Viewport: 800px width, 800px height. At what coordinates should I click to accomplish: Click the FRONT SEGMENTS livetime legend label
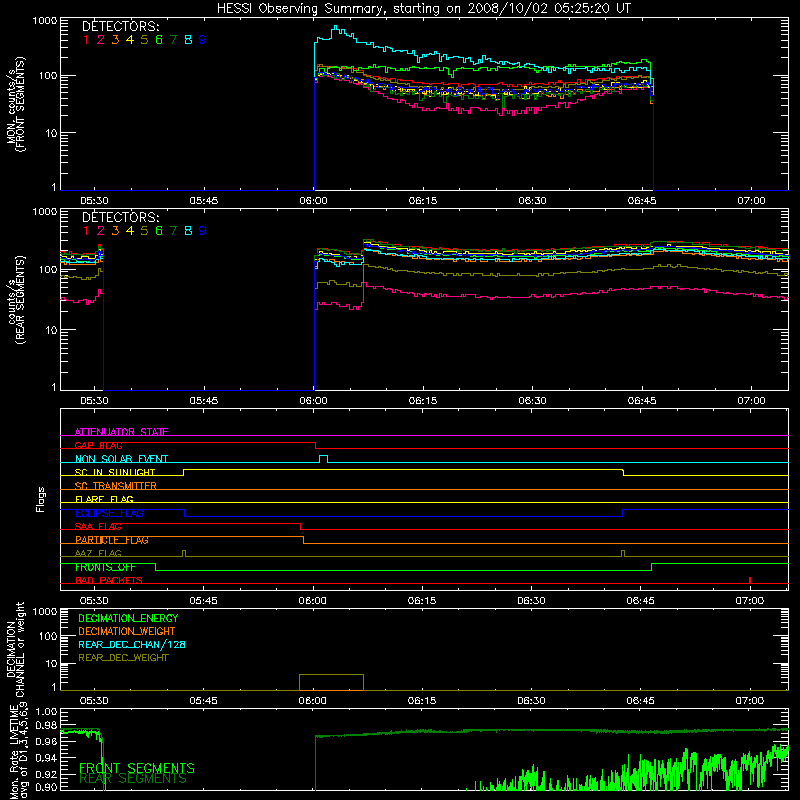click(x=137, y=768)
